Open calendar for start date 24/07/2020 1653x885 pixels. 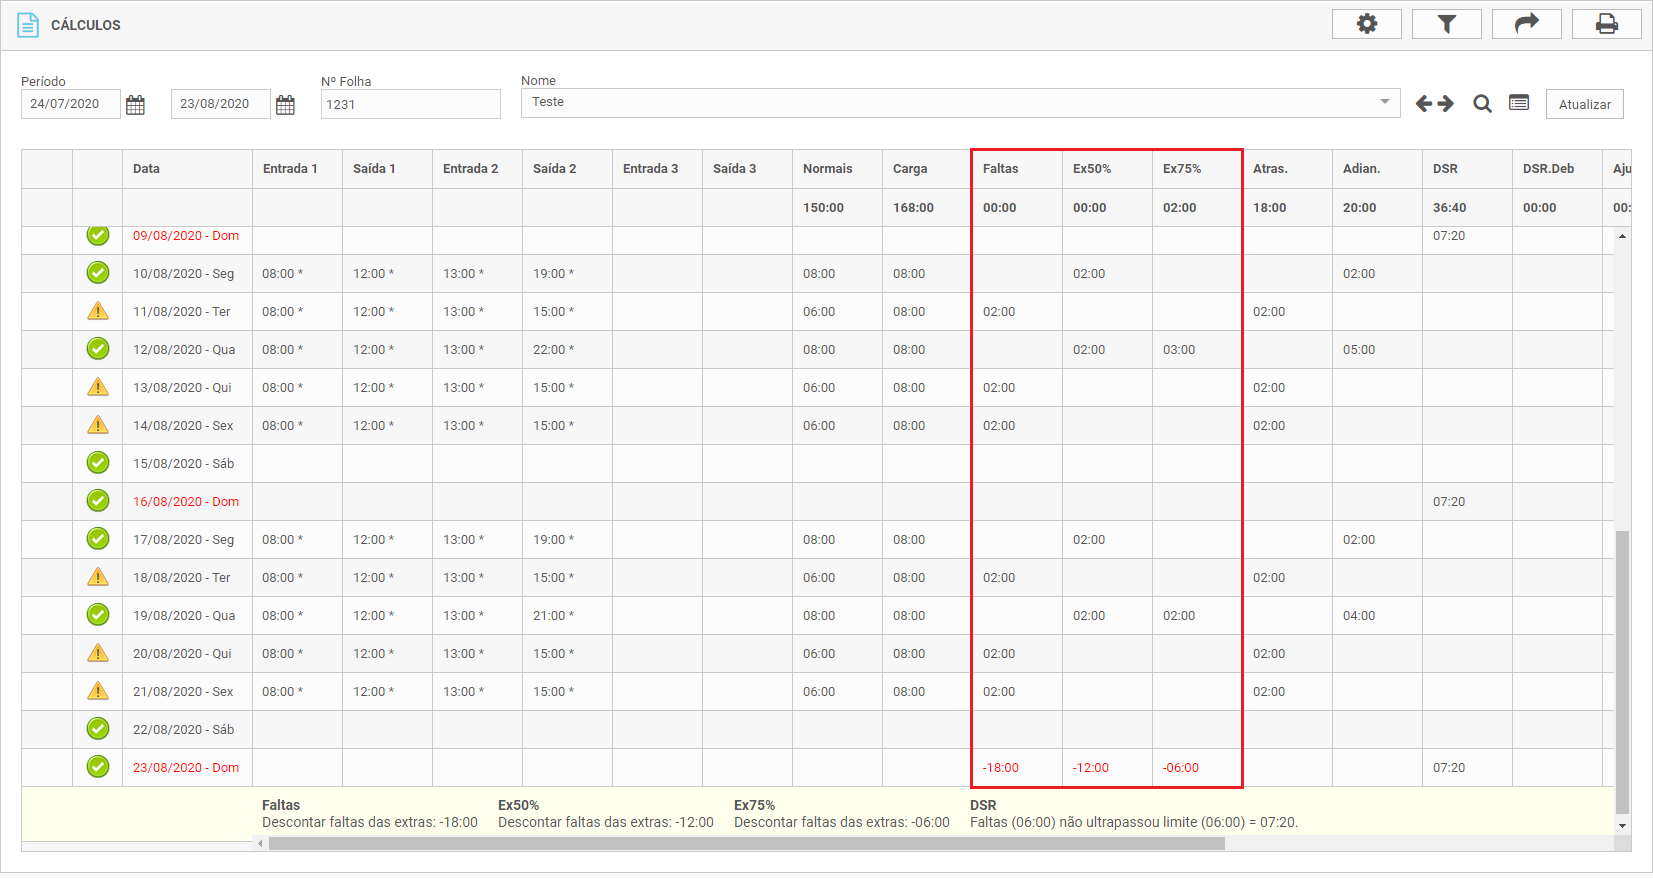[x=136, y=105]
